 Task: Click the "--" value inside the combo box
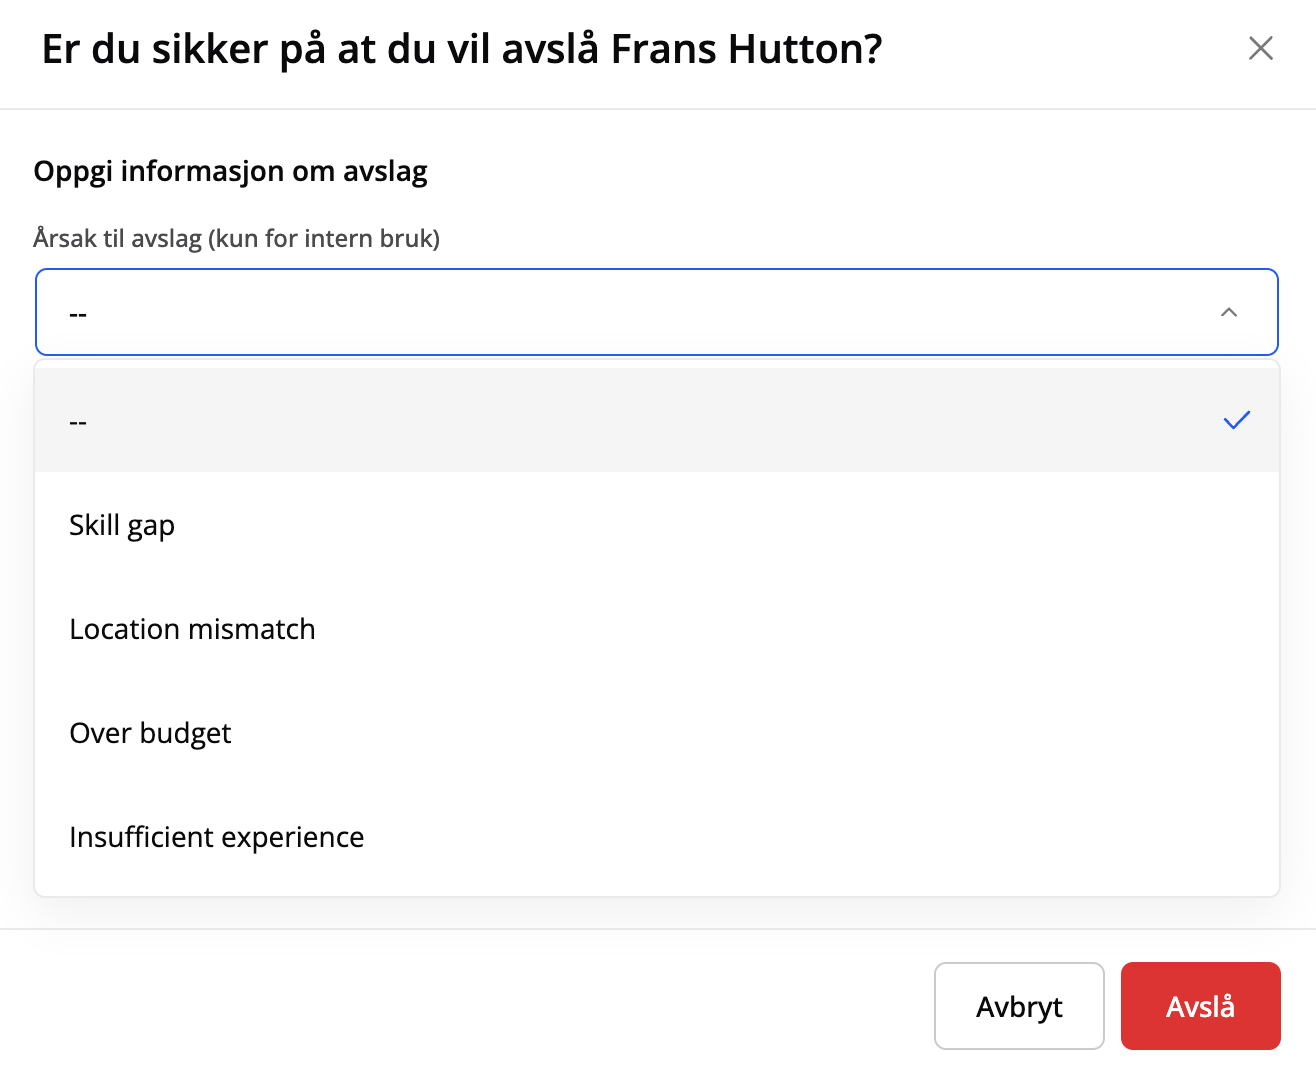coord(78,314)
